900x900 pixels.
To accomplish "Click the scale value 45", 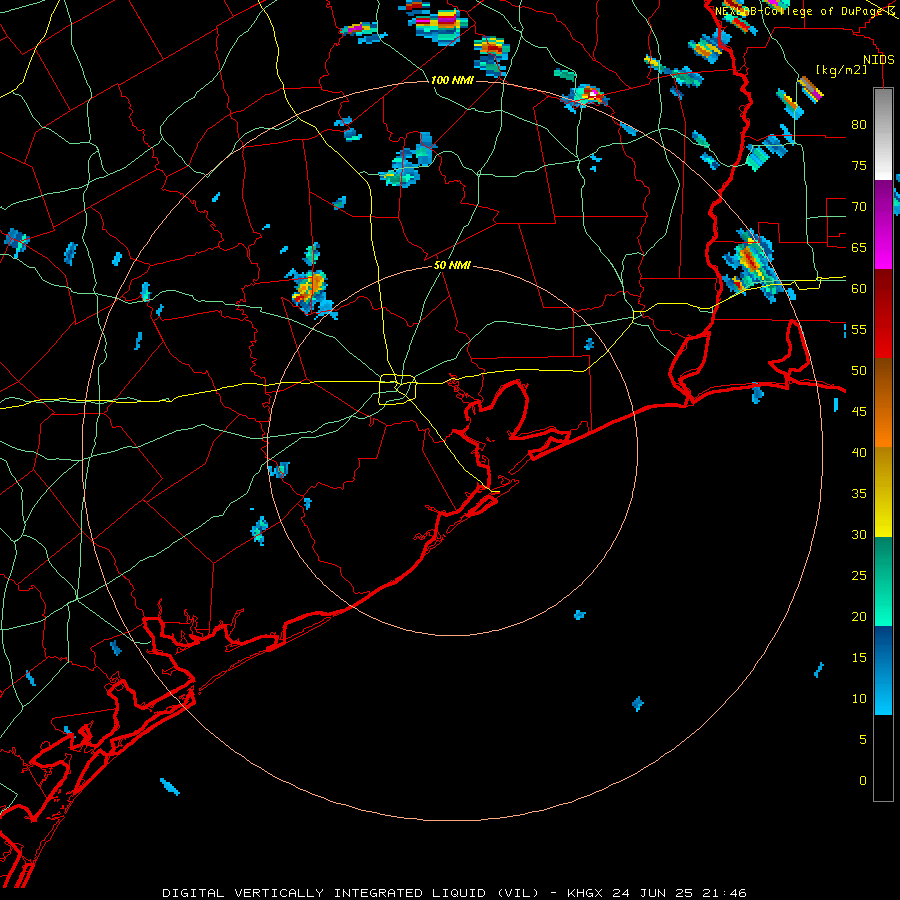I will tap(859, 412).
